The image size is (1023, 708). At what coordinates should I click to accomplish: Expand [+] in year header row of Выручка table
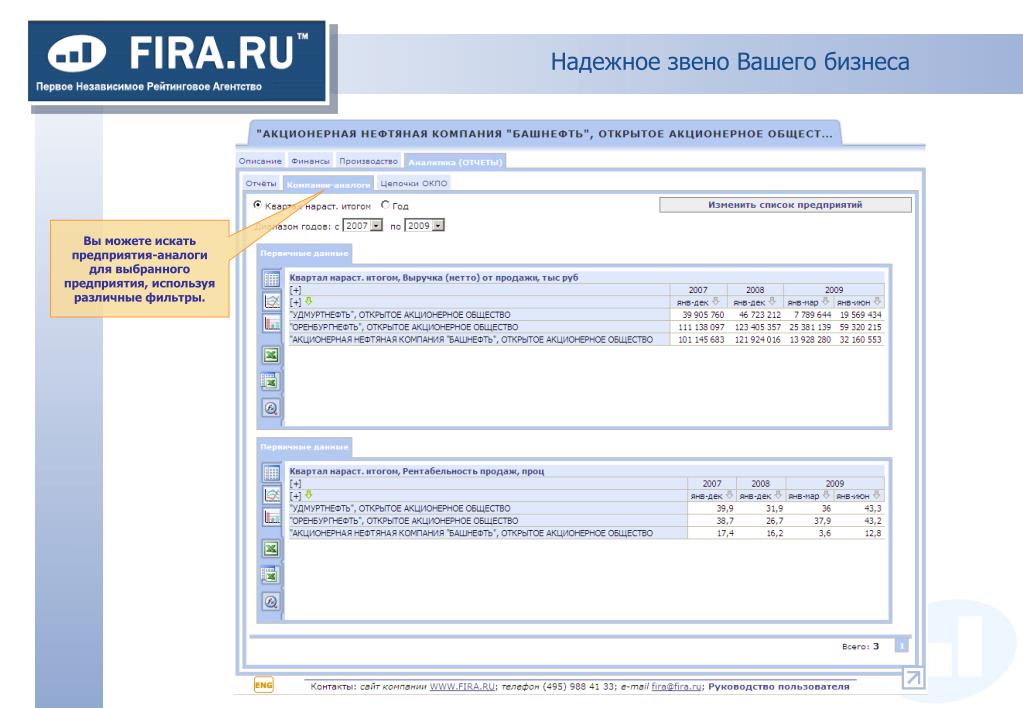click(x=296, y=290)
